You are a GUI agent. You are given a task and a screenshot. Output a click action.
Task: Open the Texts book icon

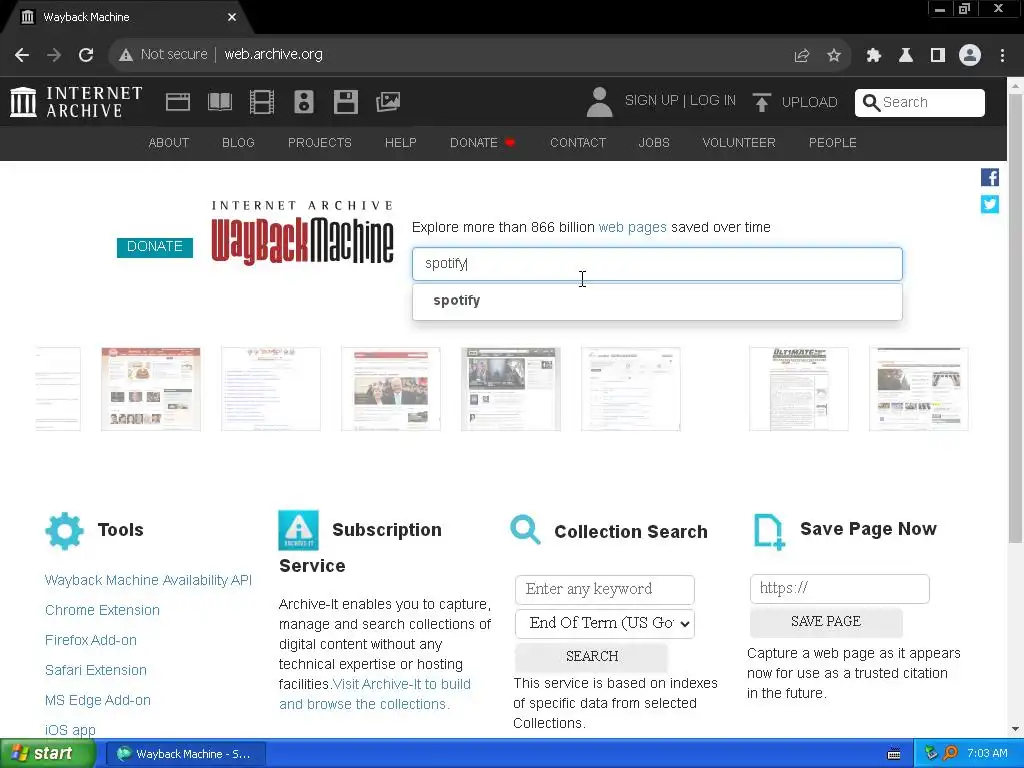coord(219,102)
